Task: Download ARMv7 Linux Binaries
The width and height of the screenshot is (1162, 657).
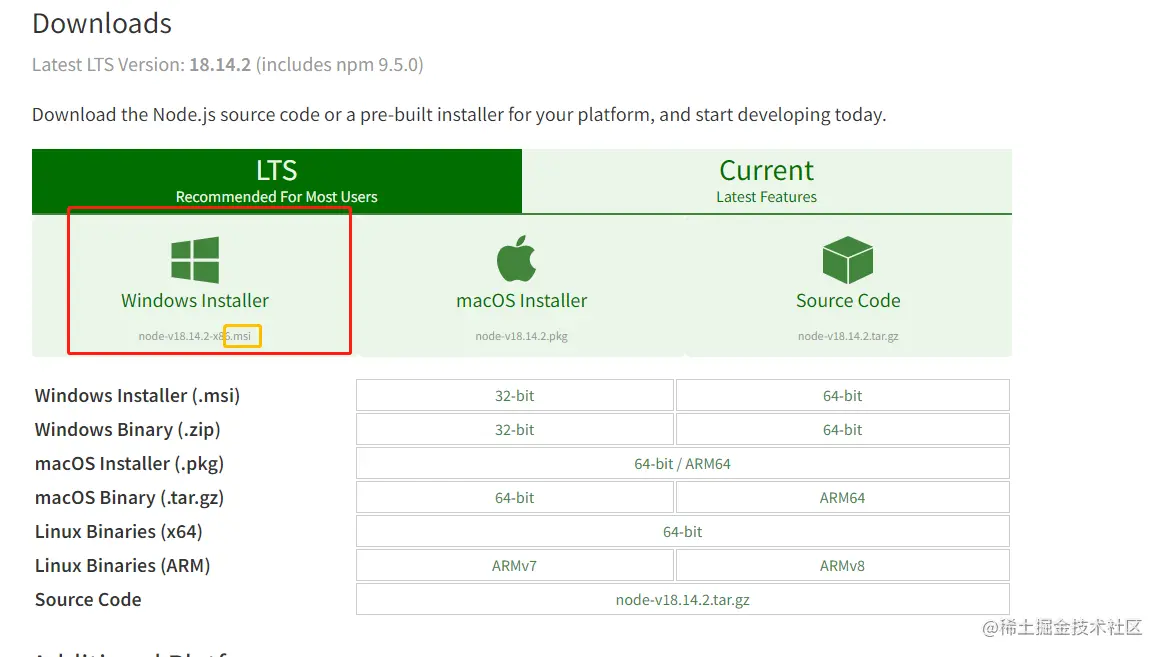Action: pos(514,566)
